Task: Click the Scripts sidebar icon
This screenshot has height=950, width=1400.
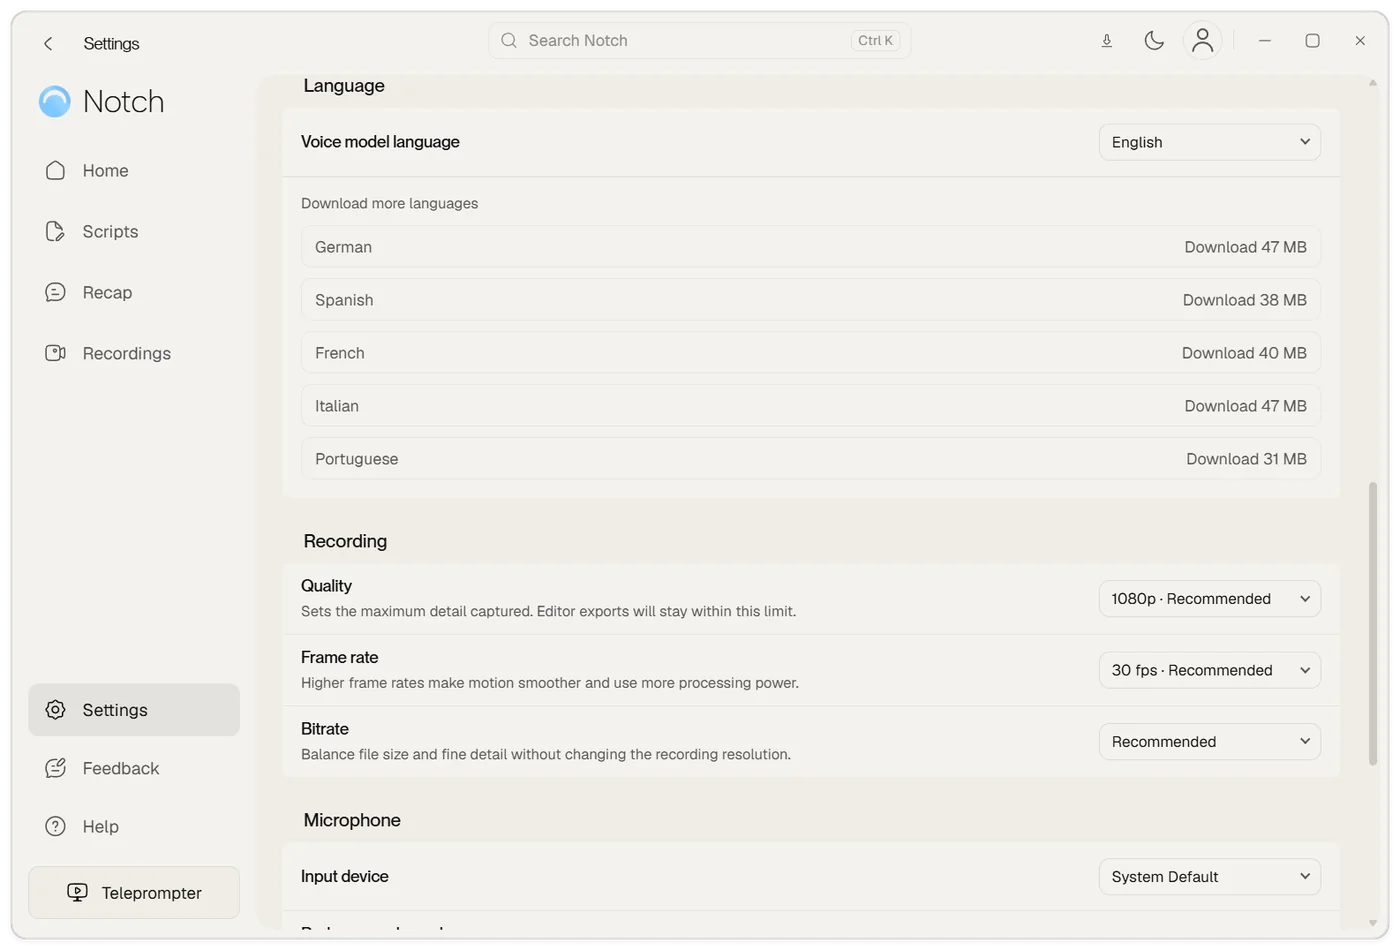Action: pos(55,231)
